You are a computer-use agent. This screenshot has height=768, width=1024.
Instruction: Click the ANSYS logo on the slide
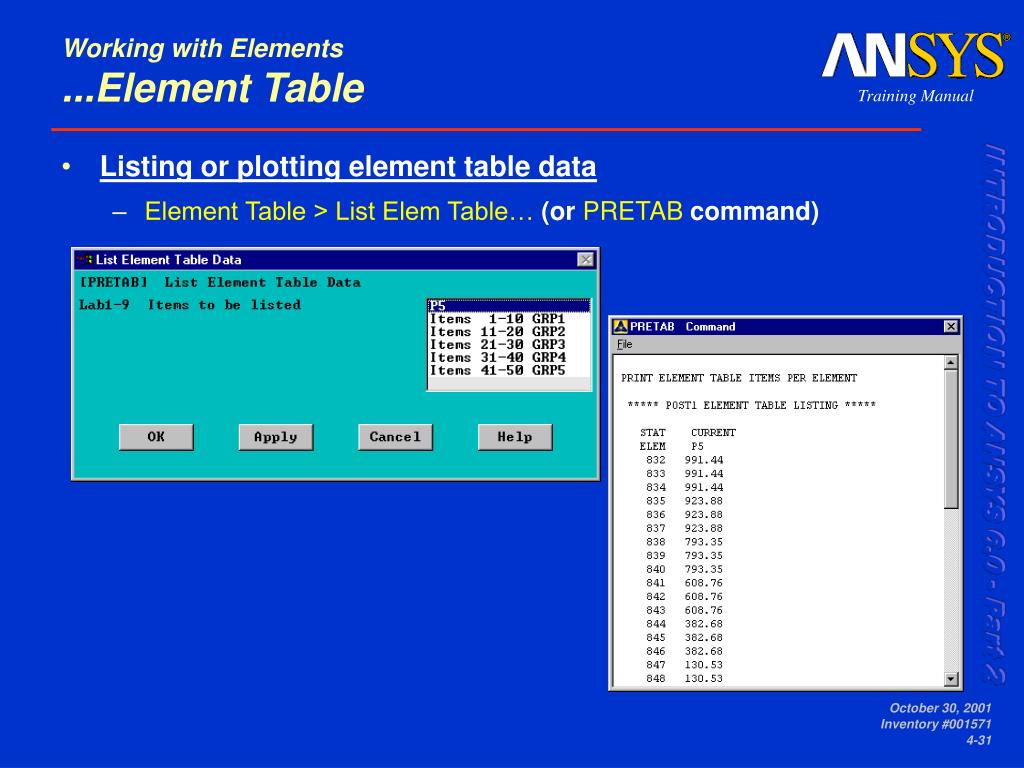tap(915, 56)
